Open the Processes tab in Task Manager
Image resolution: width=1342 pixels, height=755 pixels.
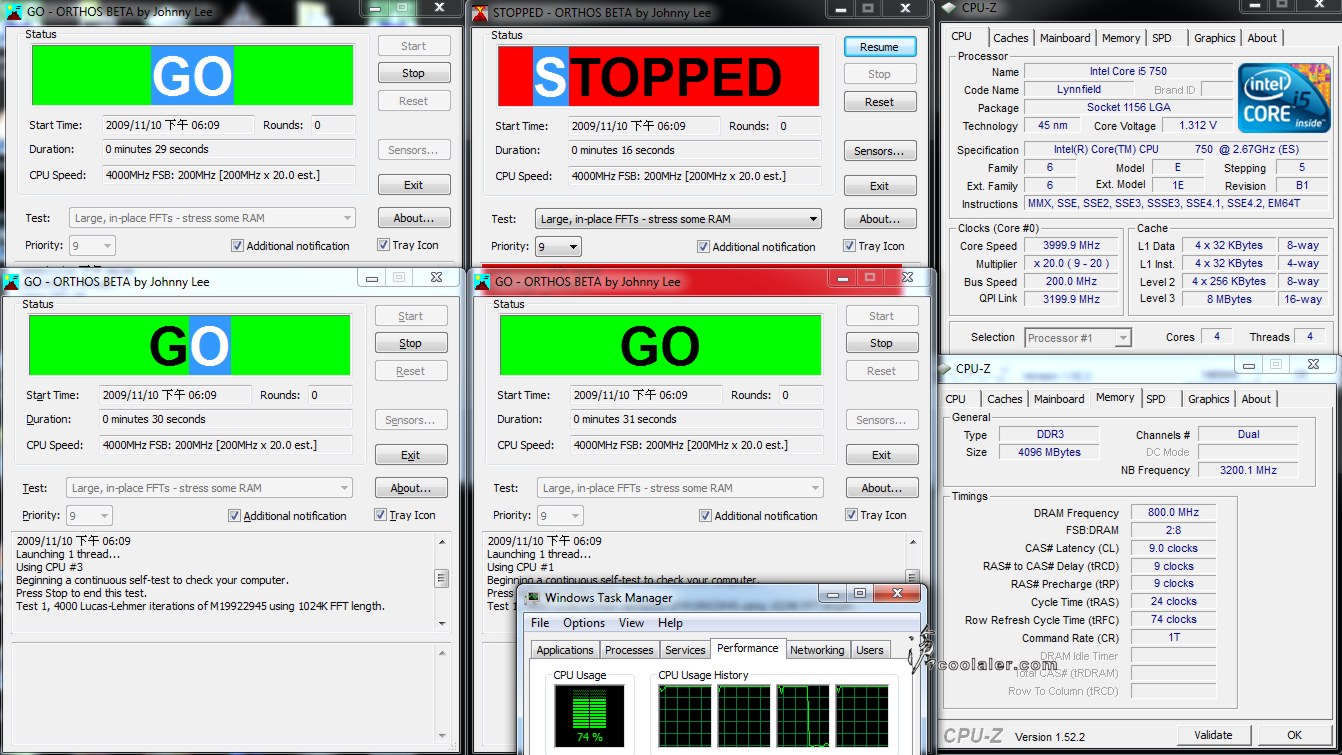click(629, 650)
